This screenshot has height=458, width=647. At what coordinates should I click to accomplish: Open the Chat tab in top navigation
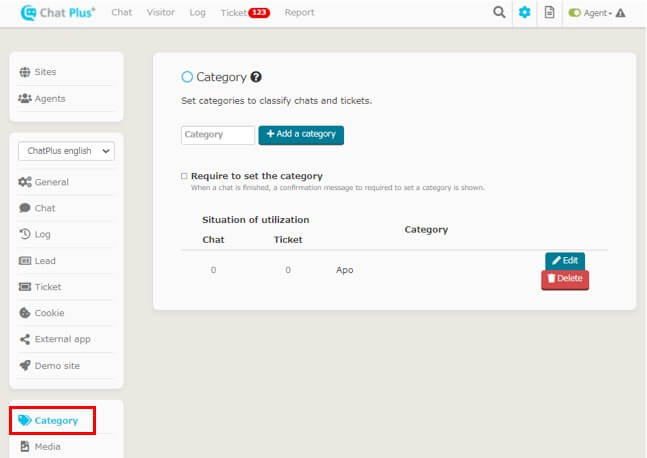click(x=122, y=12)
